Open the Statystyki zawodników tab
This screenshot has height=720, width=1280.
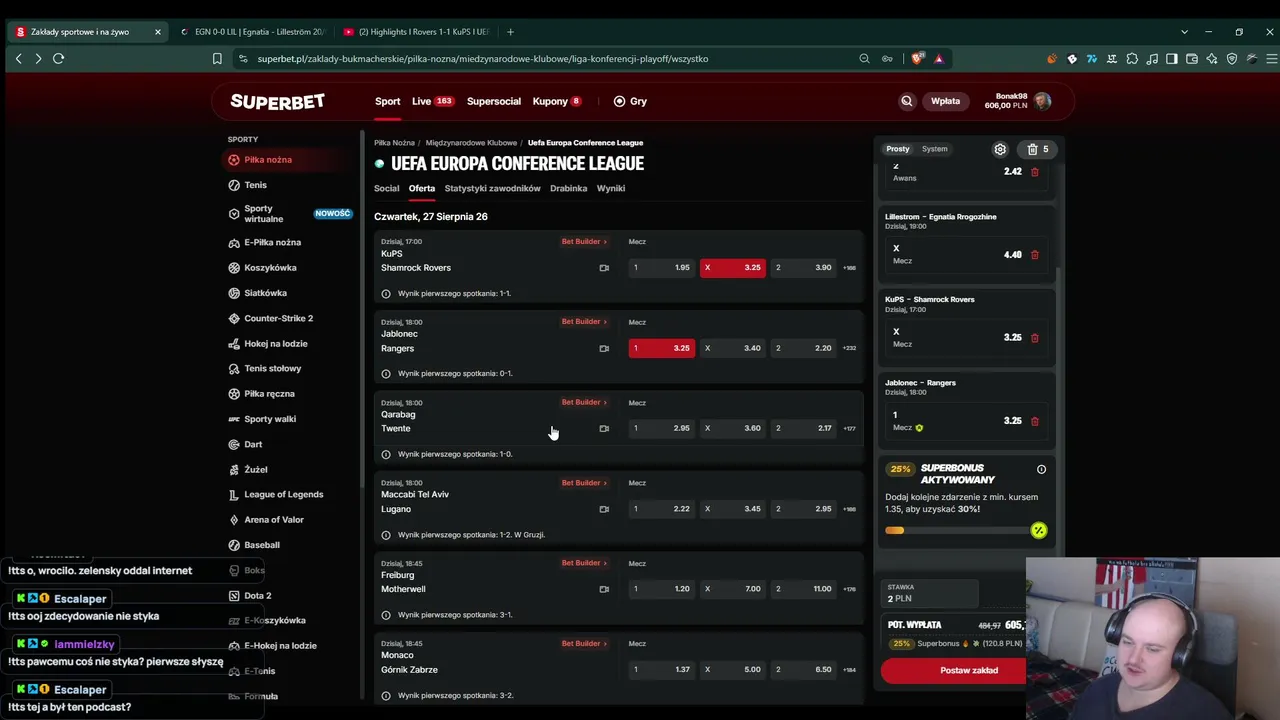[492, 188]
